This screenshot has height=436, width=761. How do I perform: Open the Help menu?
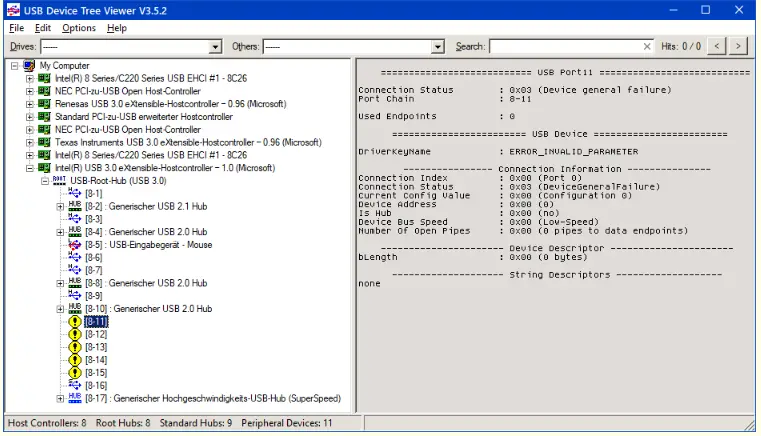116,28
